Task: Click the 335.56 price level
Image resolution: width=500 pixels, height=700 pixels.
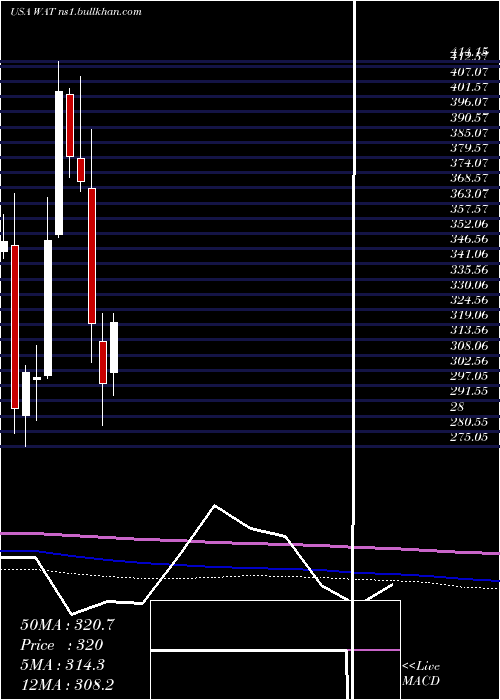Action: point(469,270)
